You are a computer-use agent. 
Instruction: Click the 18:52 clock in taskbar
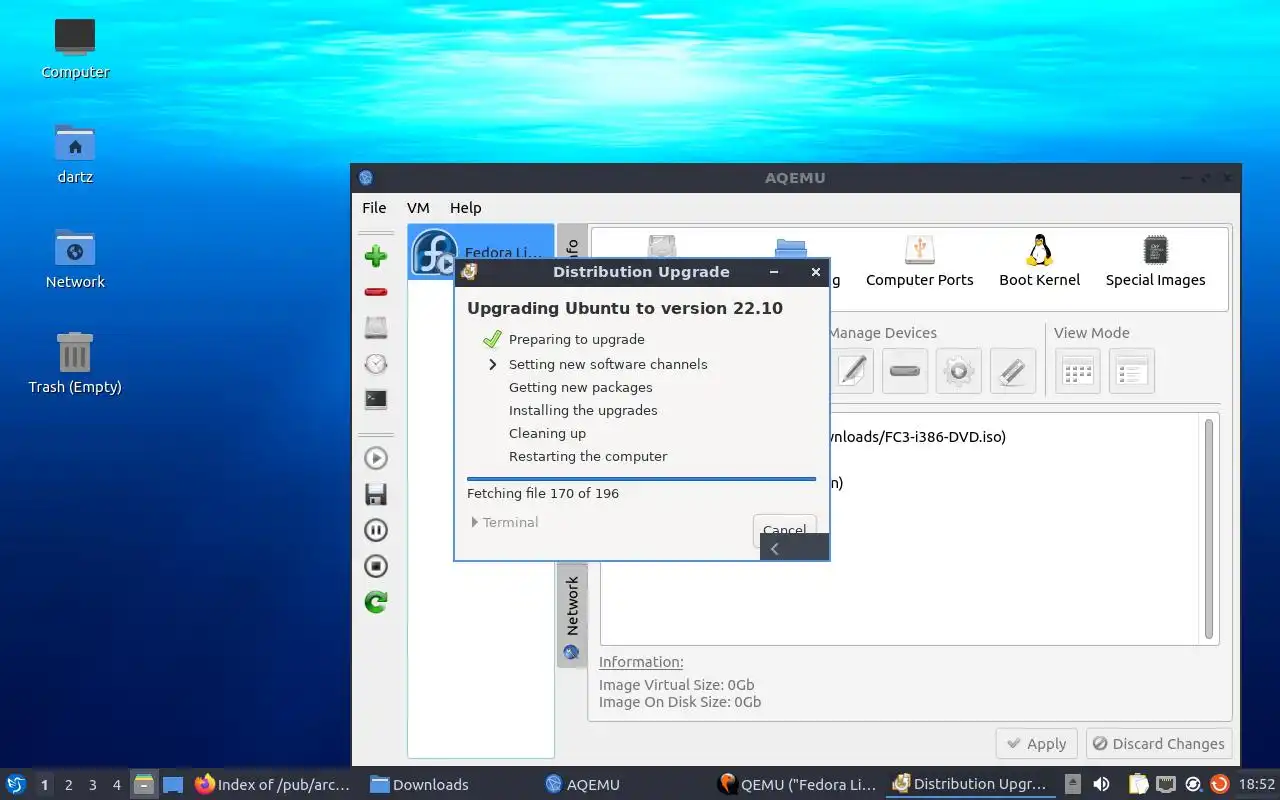(1256, 784)
